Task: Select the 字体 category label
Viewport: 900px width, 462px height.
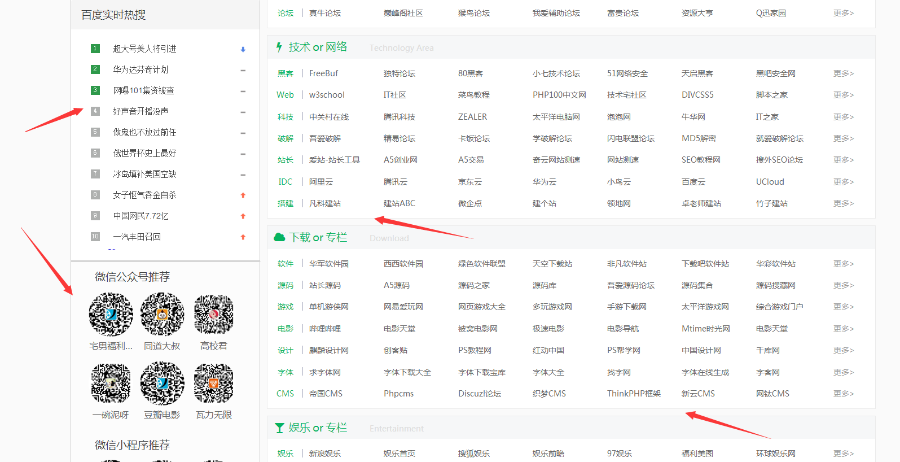Action: tap(285, 372)
